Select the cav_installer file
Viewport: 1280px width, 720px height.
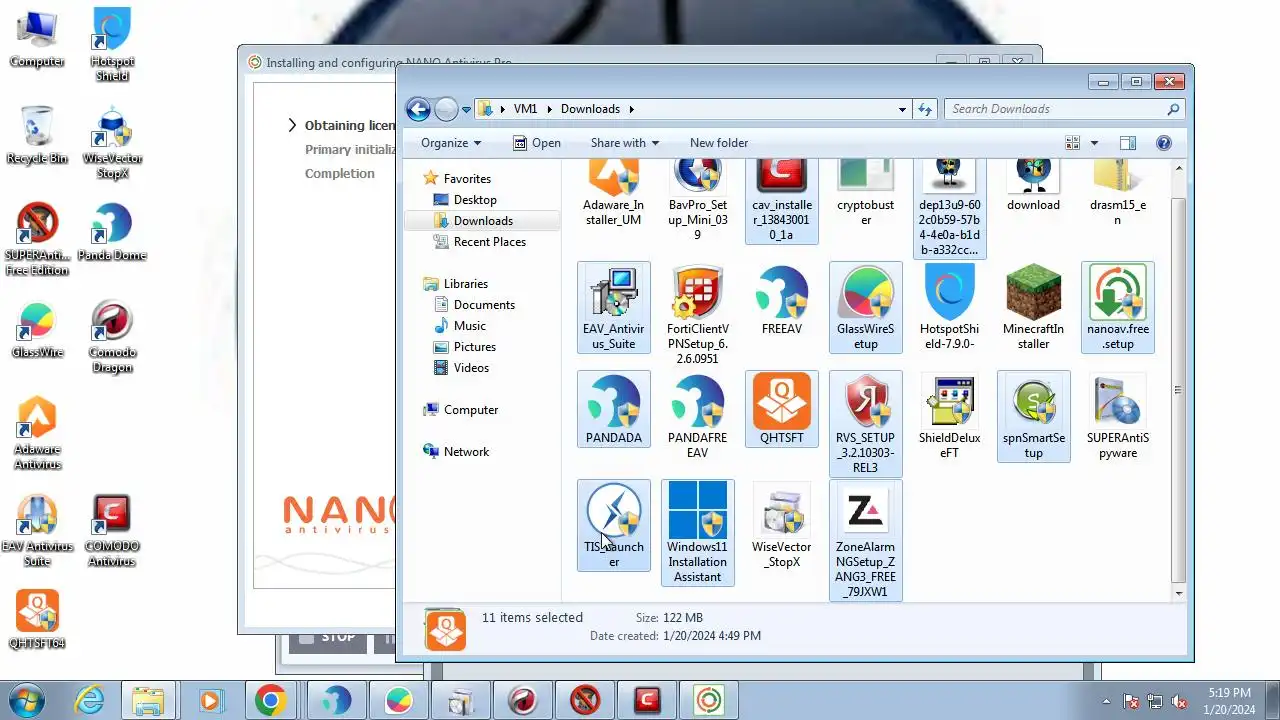pos(782,200)
